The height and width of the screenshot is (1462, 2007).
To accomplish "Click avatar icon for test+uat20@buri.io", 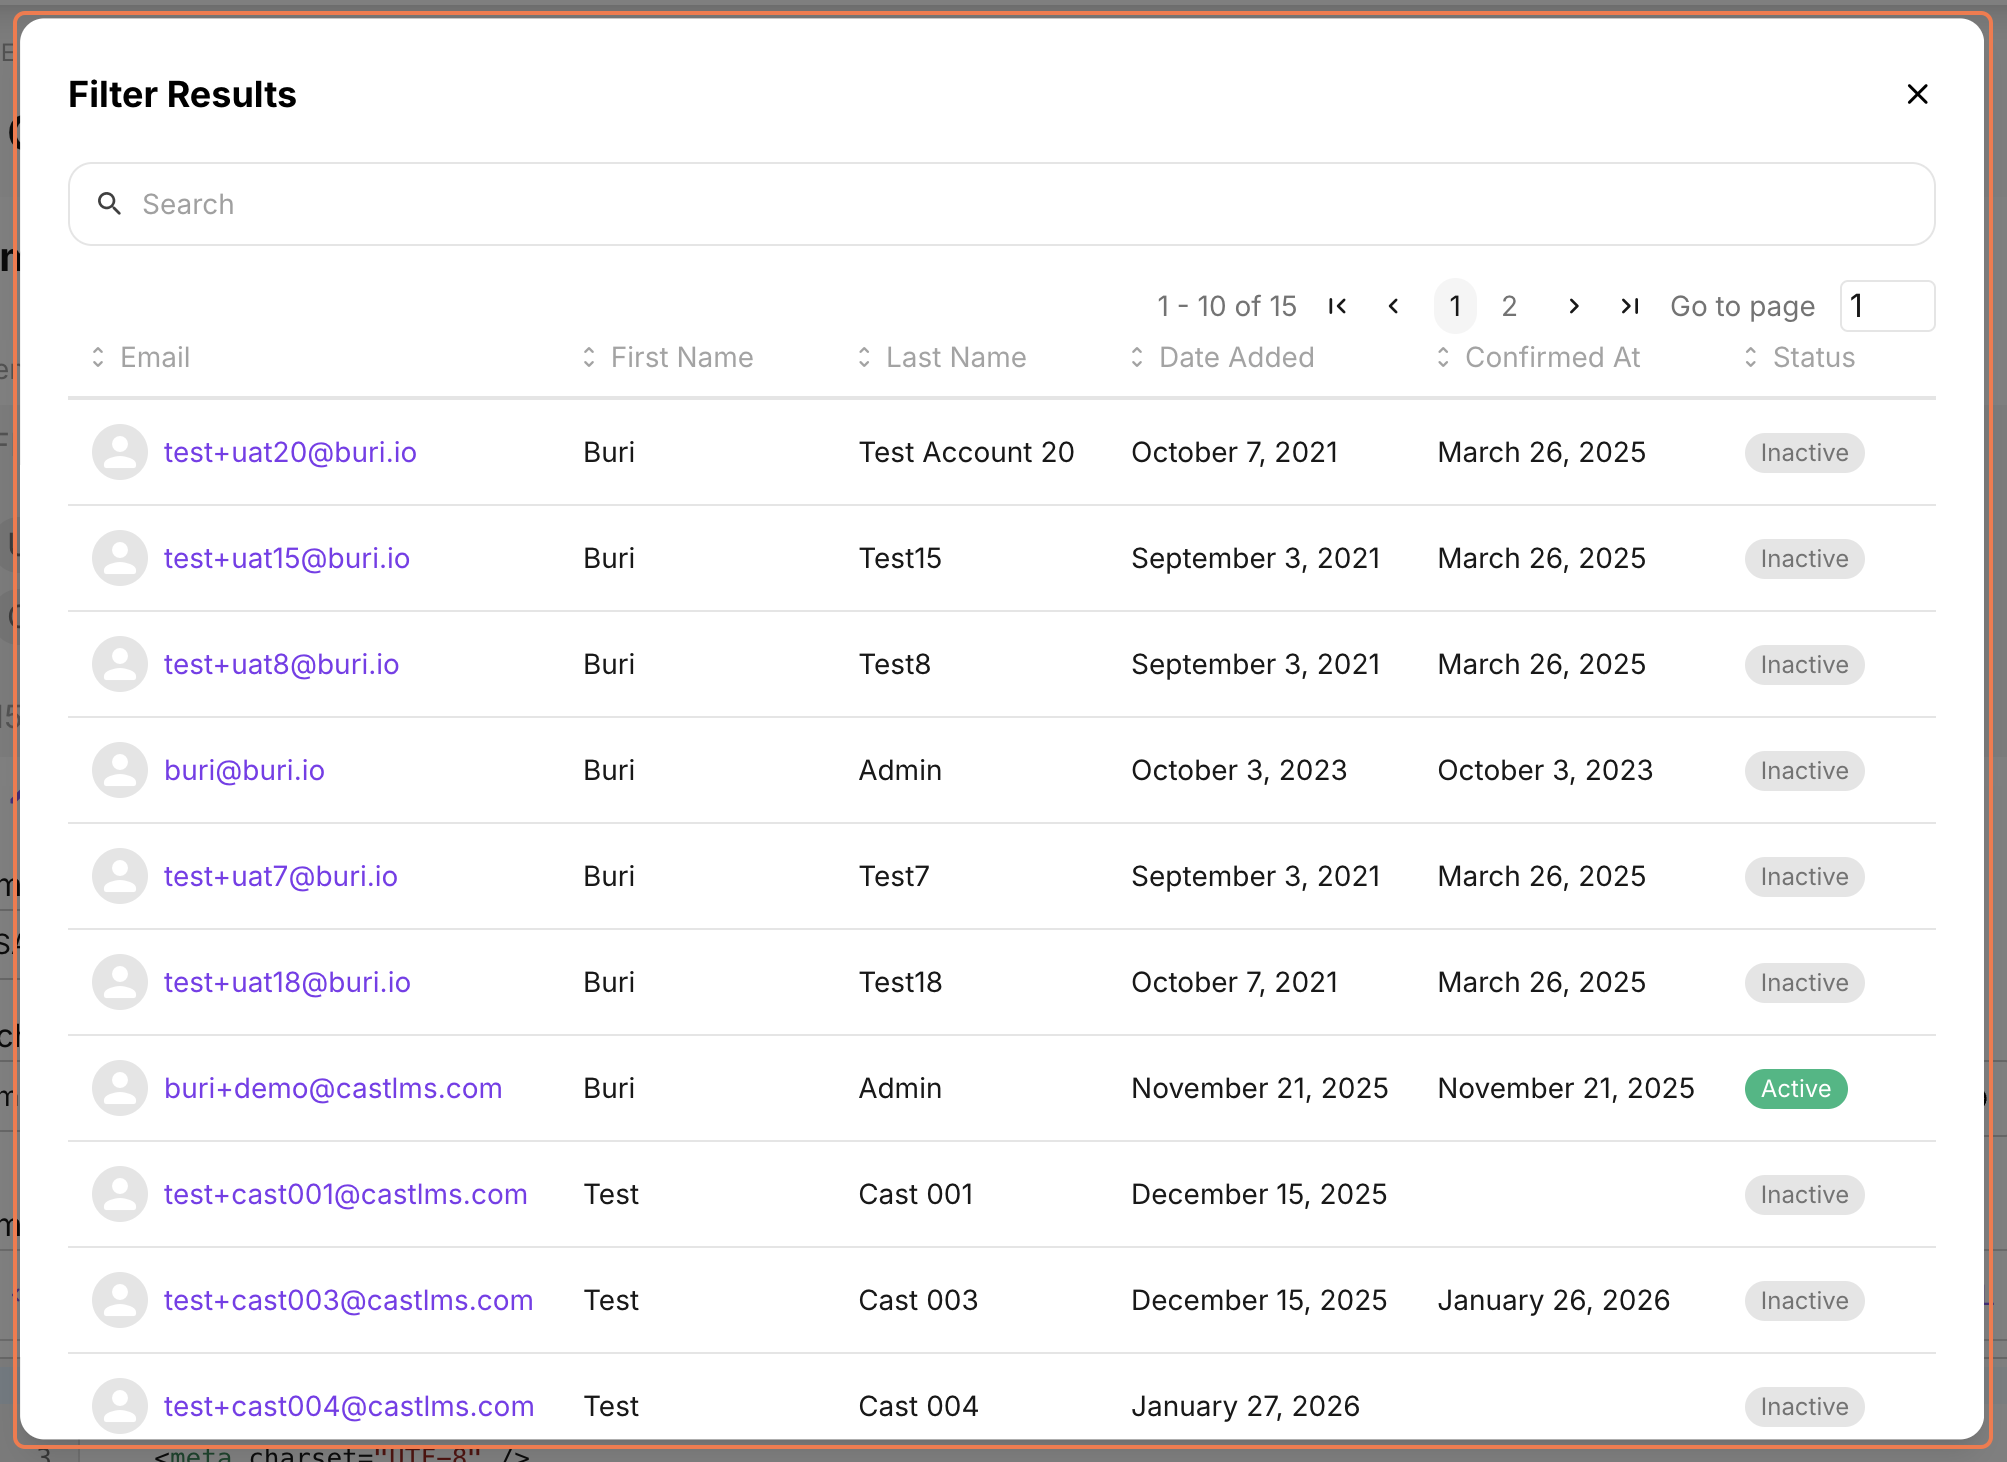I will 120,452.
